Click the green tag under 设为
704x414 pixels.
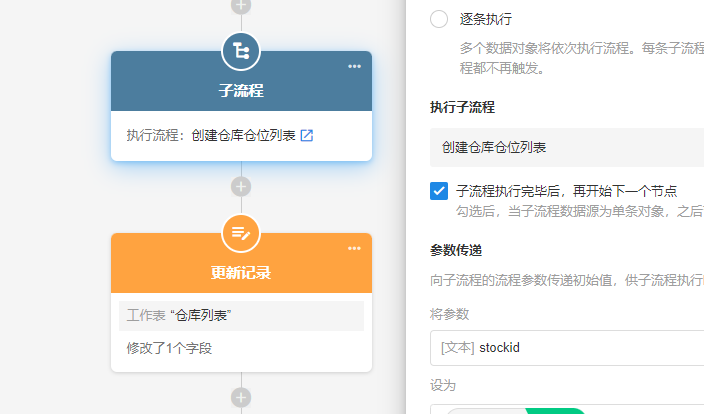click(555, 410)
